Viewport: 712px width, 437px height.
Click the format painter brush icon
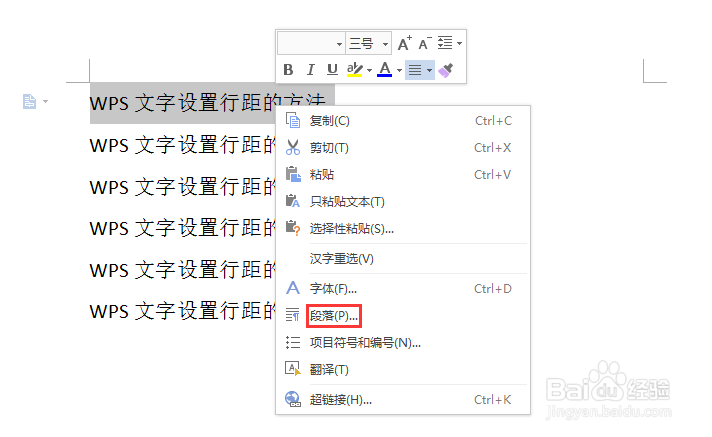tap(446, 70)
